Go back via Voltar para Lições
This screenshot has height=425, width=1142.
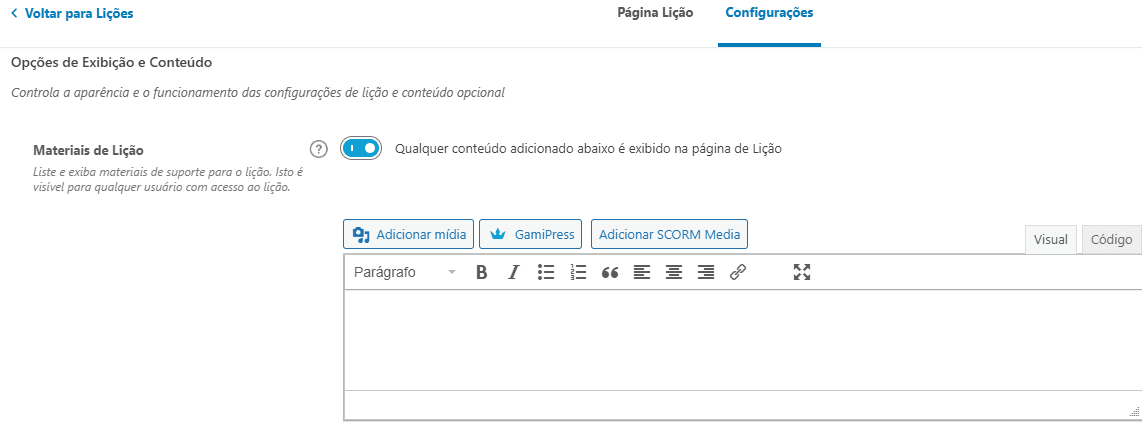point(72,13)
